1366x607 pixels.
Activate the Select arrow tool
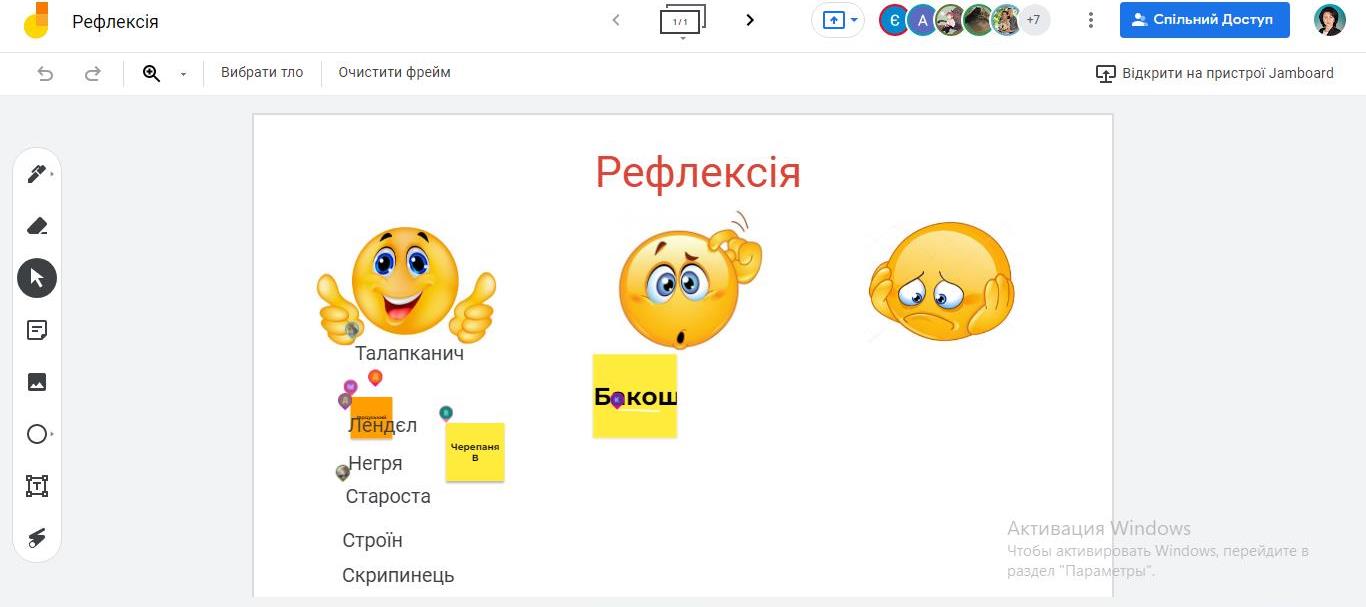pyautogui.click(x=37, y=278)
